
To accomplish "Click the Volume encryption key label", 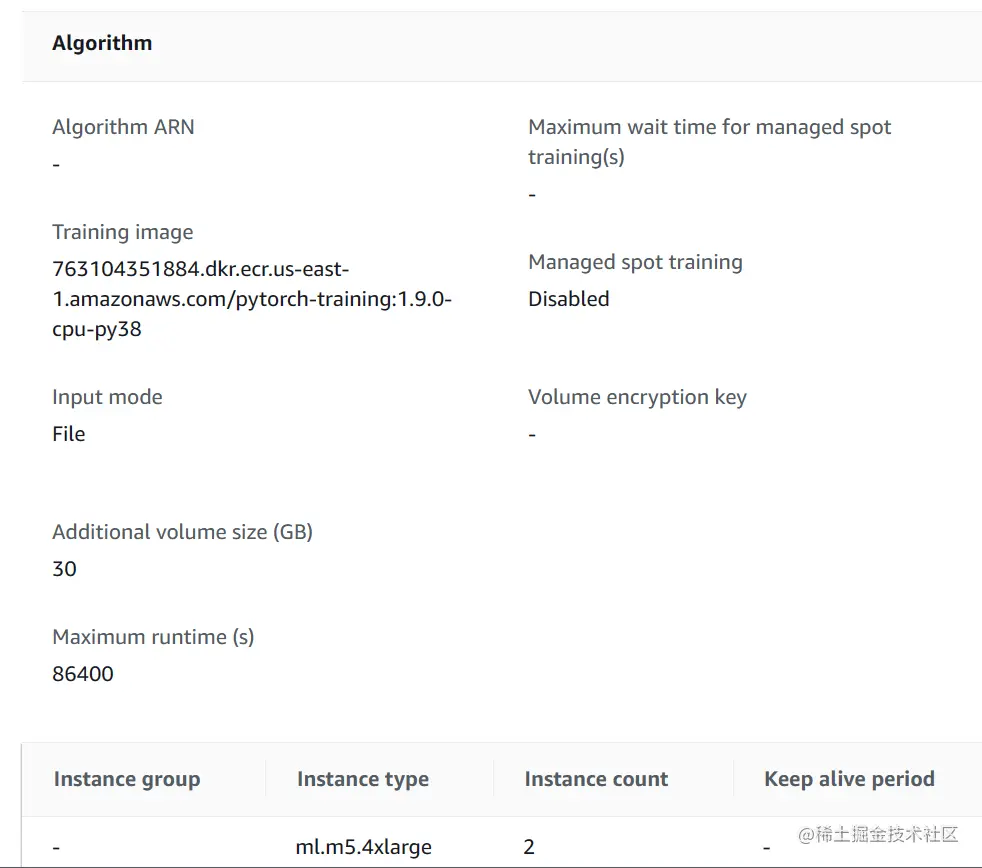I will pyautogui.click(x=637, y=397).
